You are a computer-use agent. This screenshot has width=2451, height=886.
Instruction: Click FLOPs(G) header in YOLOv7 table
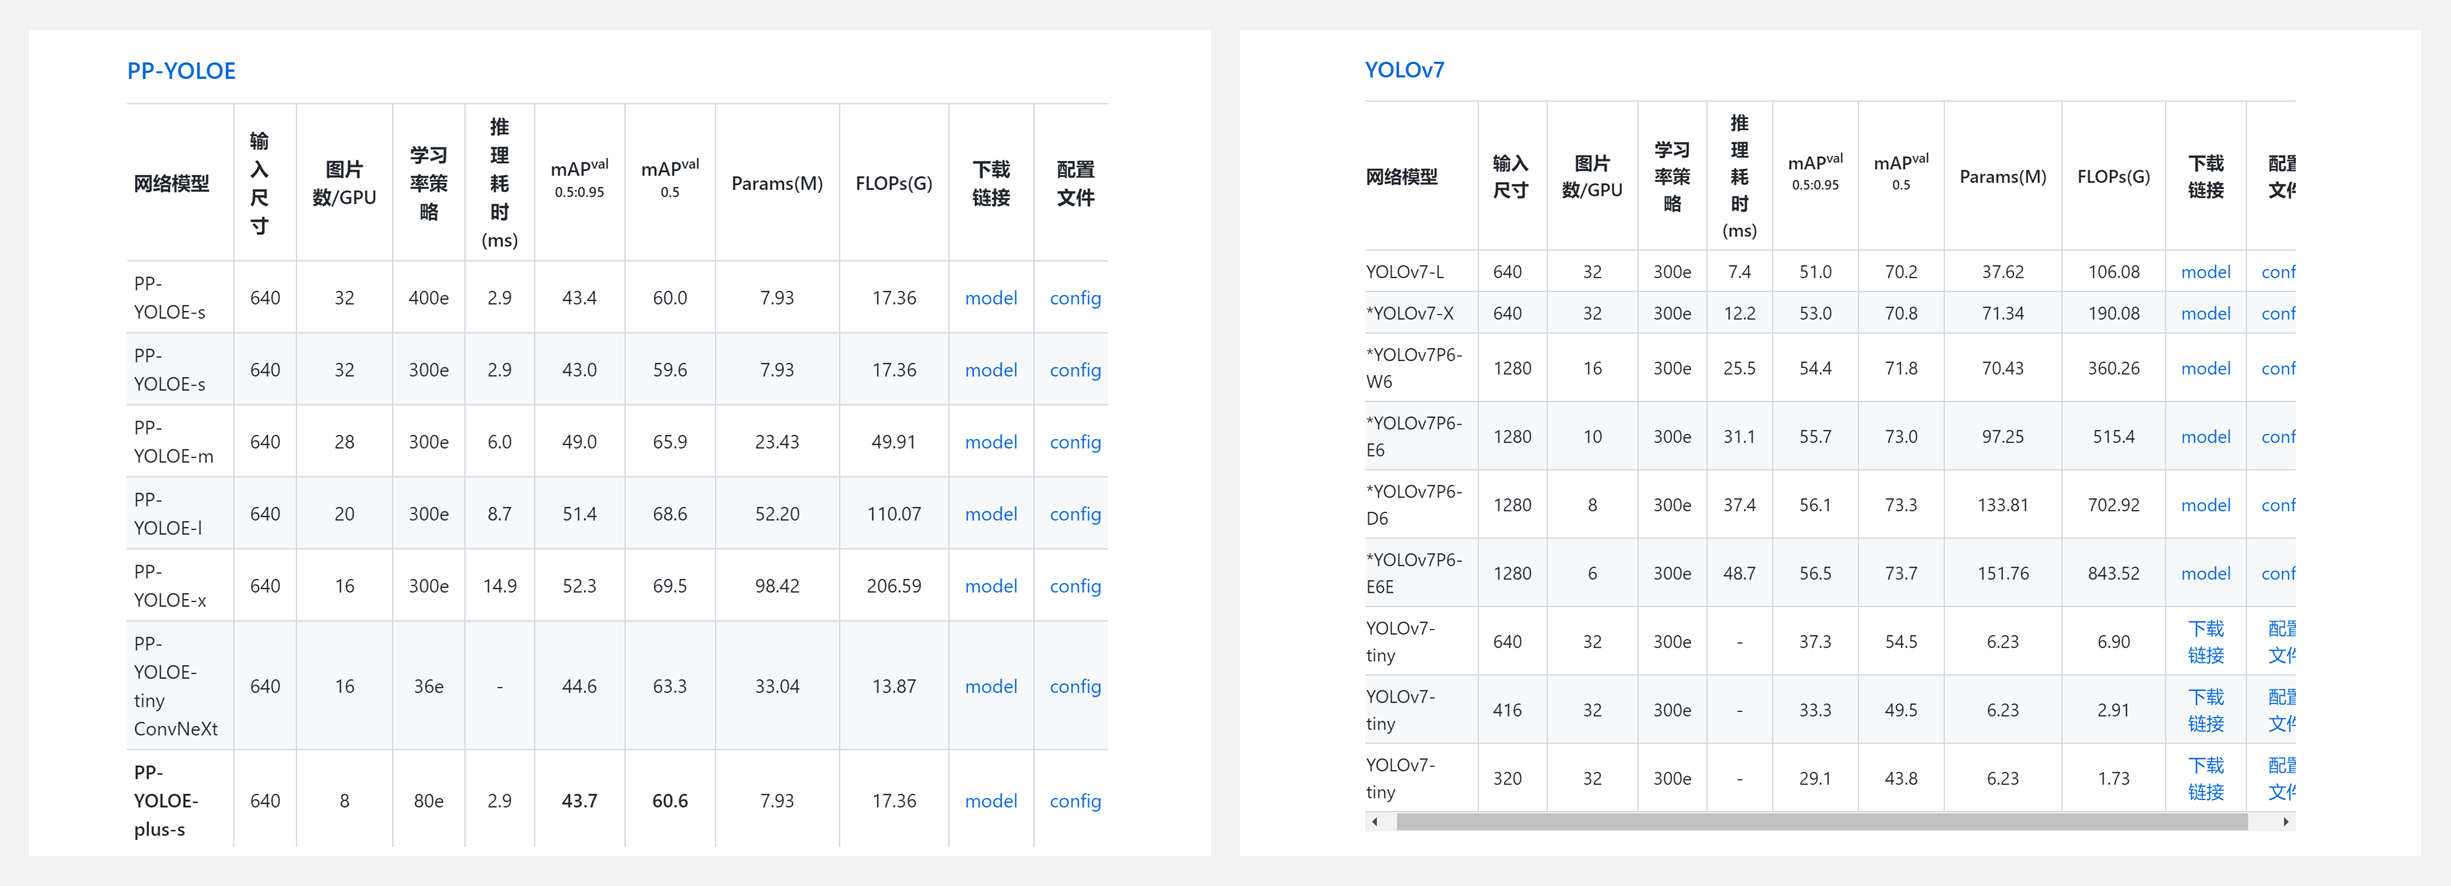click(x=2114, y=177)
